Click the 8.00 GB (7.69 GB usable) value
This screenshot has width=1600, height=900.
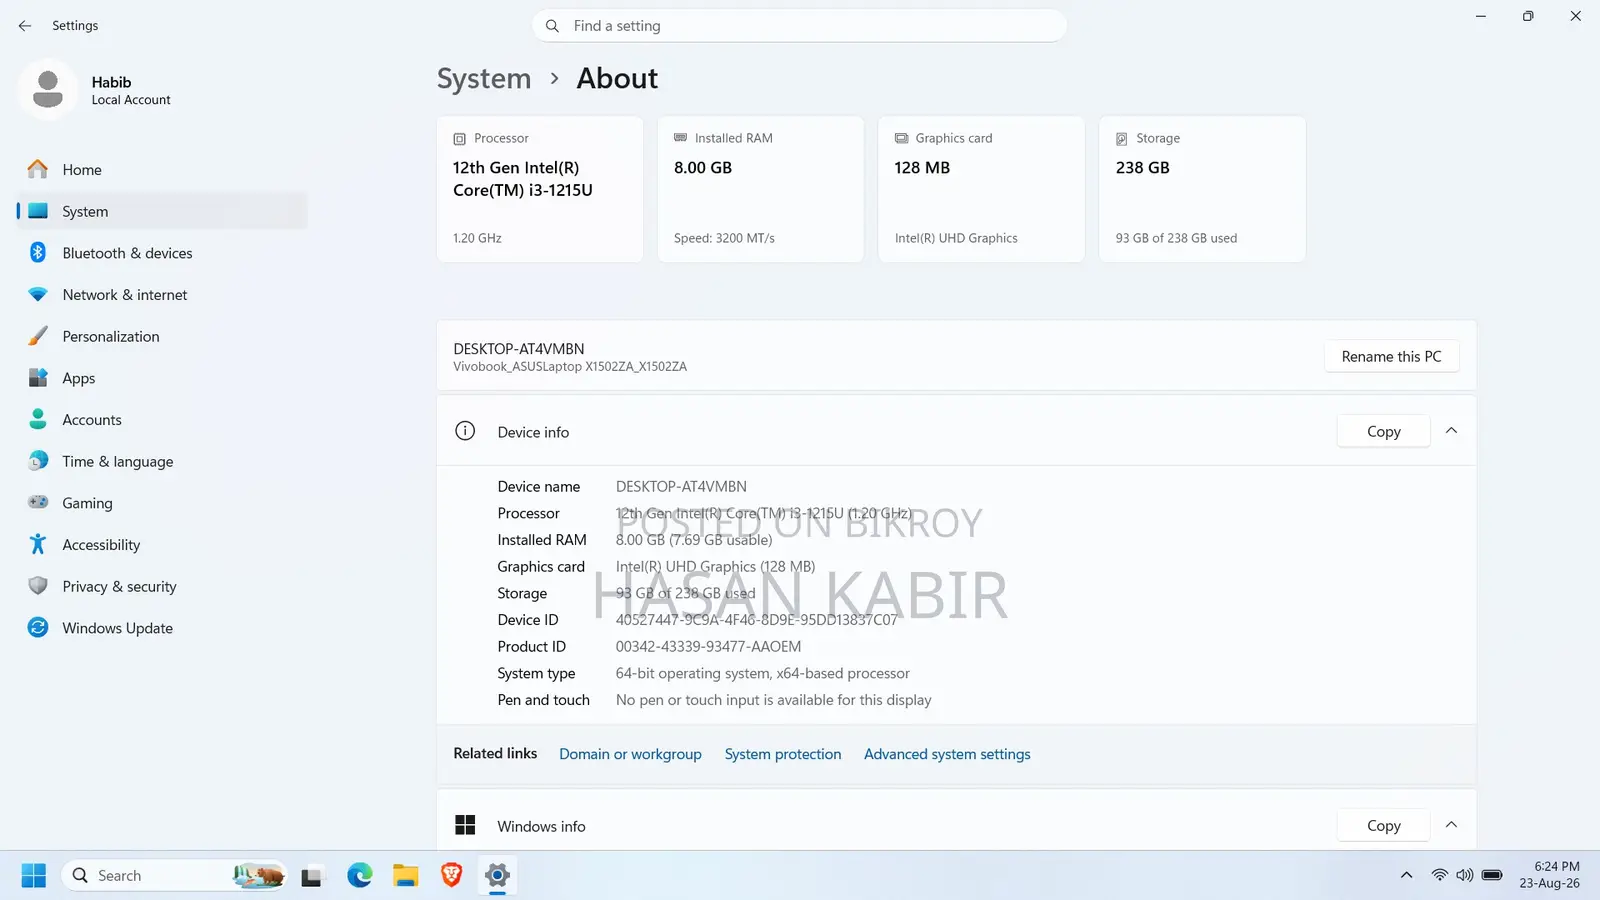click(694, 540)
